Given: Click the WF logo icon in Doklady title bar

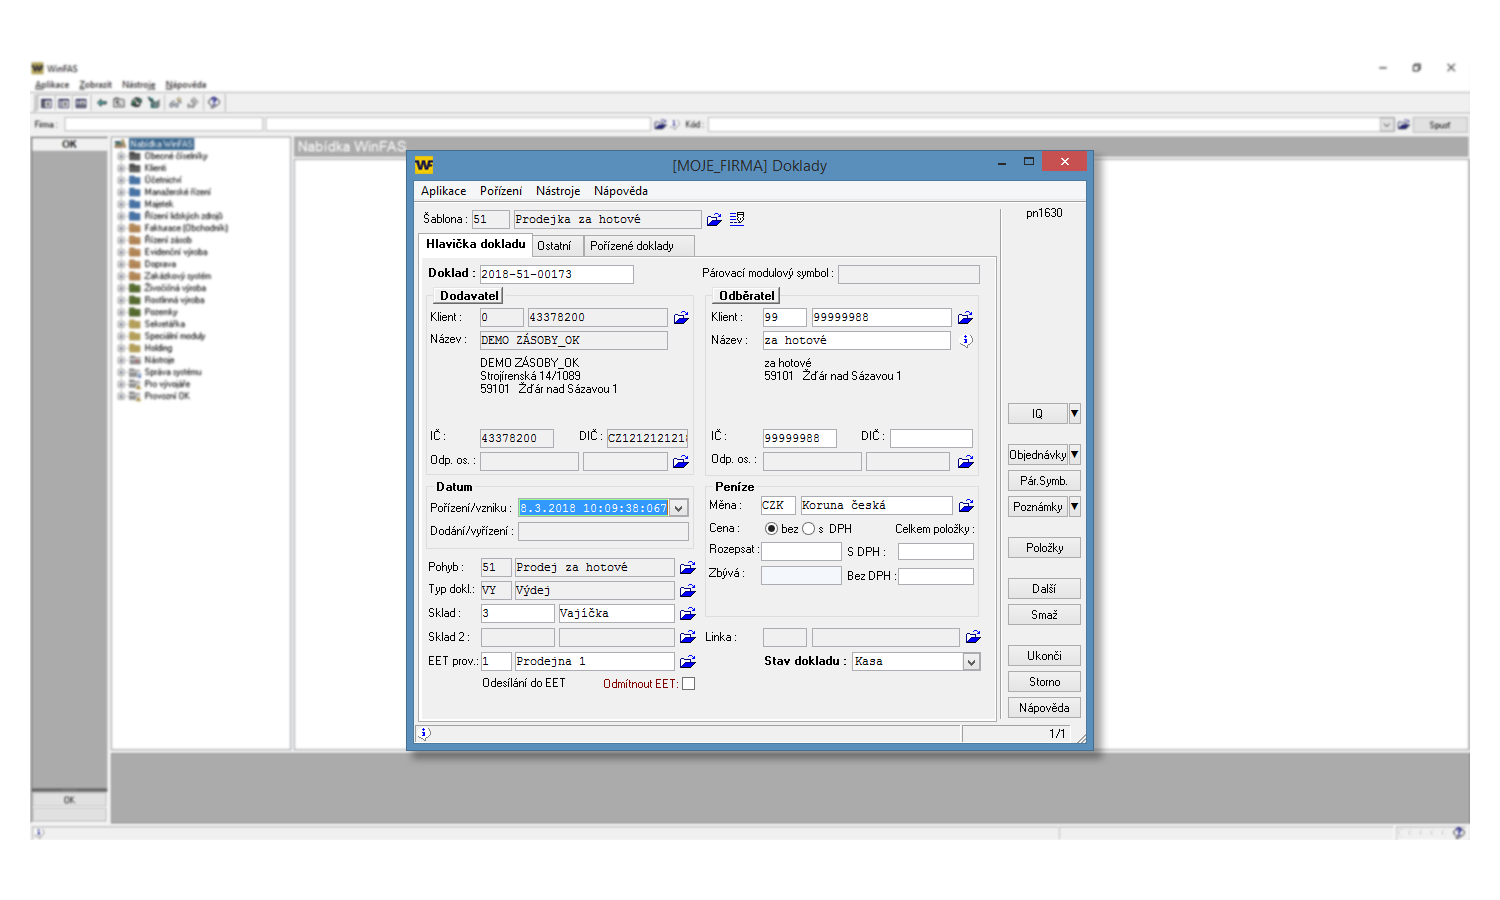Looking at the screenshot, I should [x=424, y=165].
